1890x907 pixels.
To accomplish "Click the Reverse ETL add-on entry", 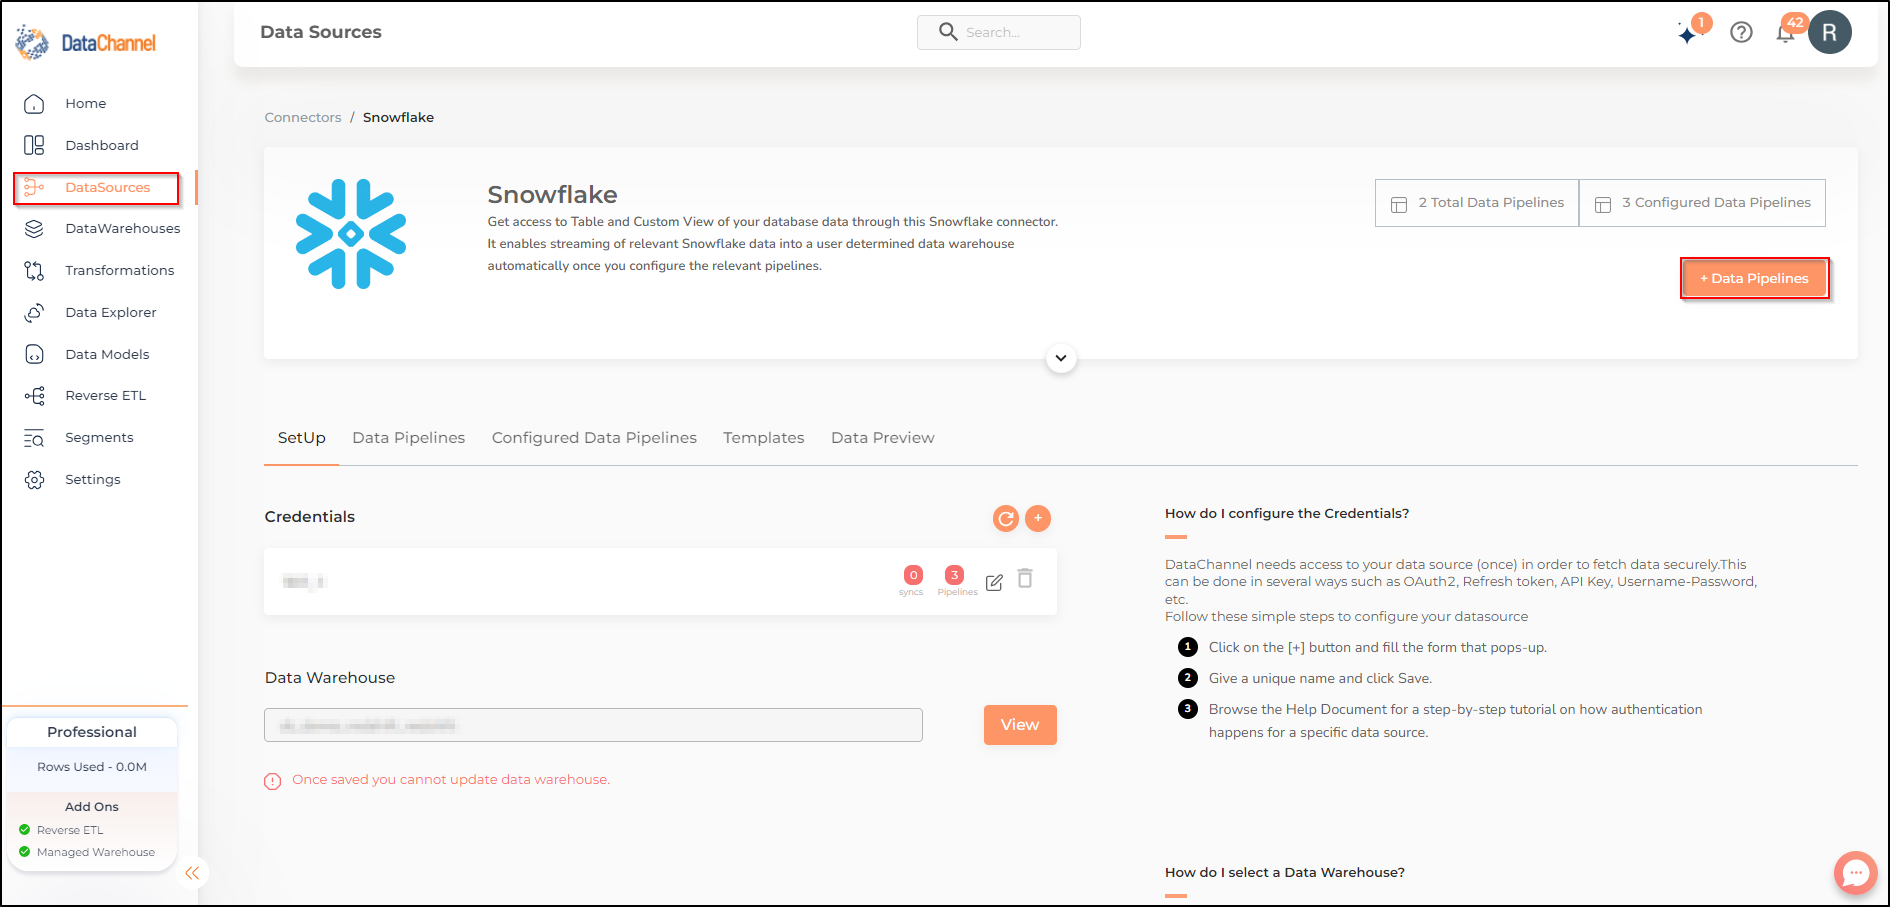I will point(61,830).
